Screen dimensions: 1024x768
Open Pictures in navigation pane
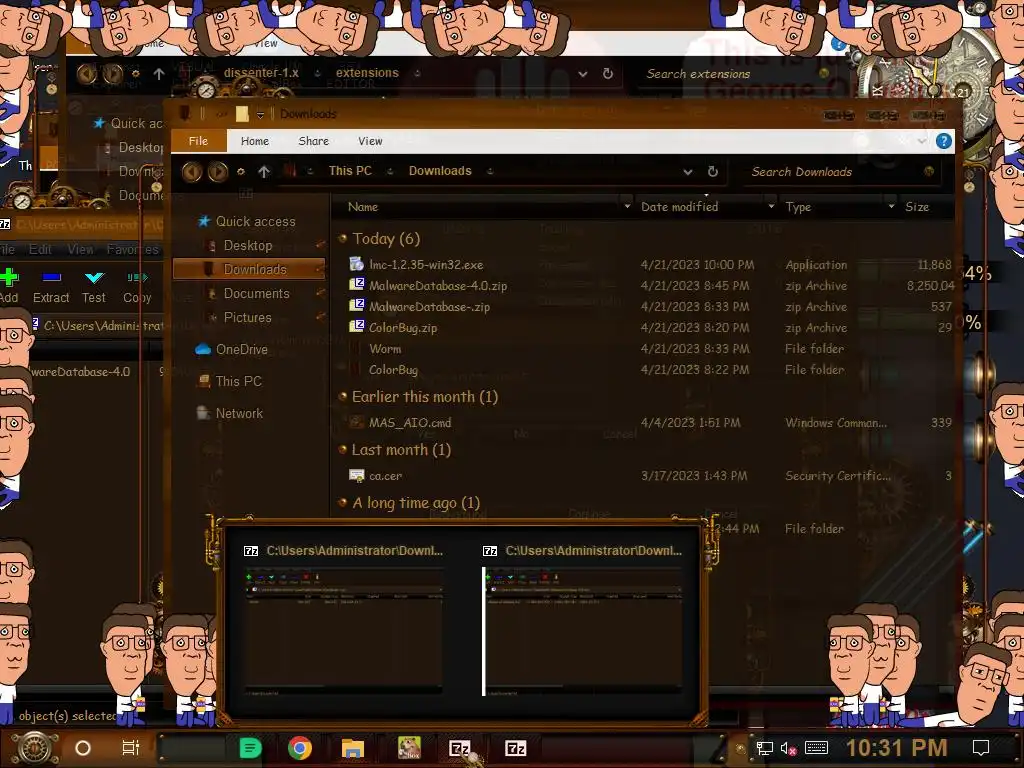click(248, 317)
